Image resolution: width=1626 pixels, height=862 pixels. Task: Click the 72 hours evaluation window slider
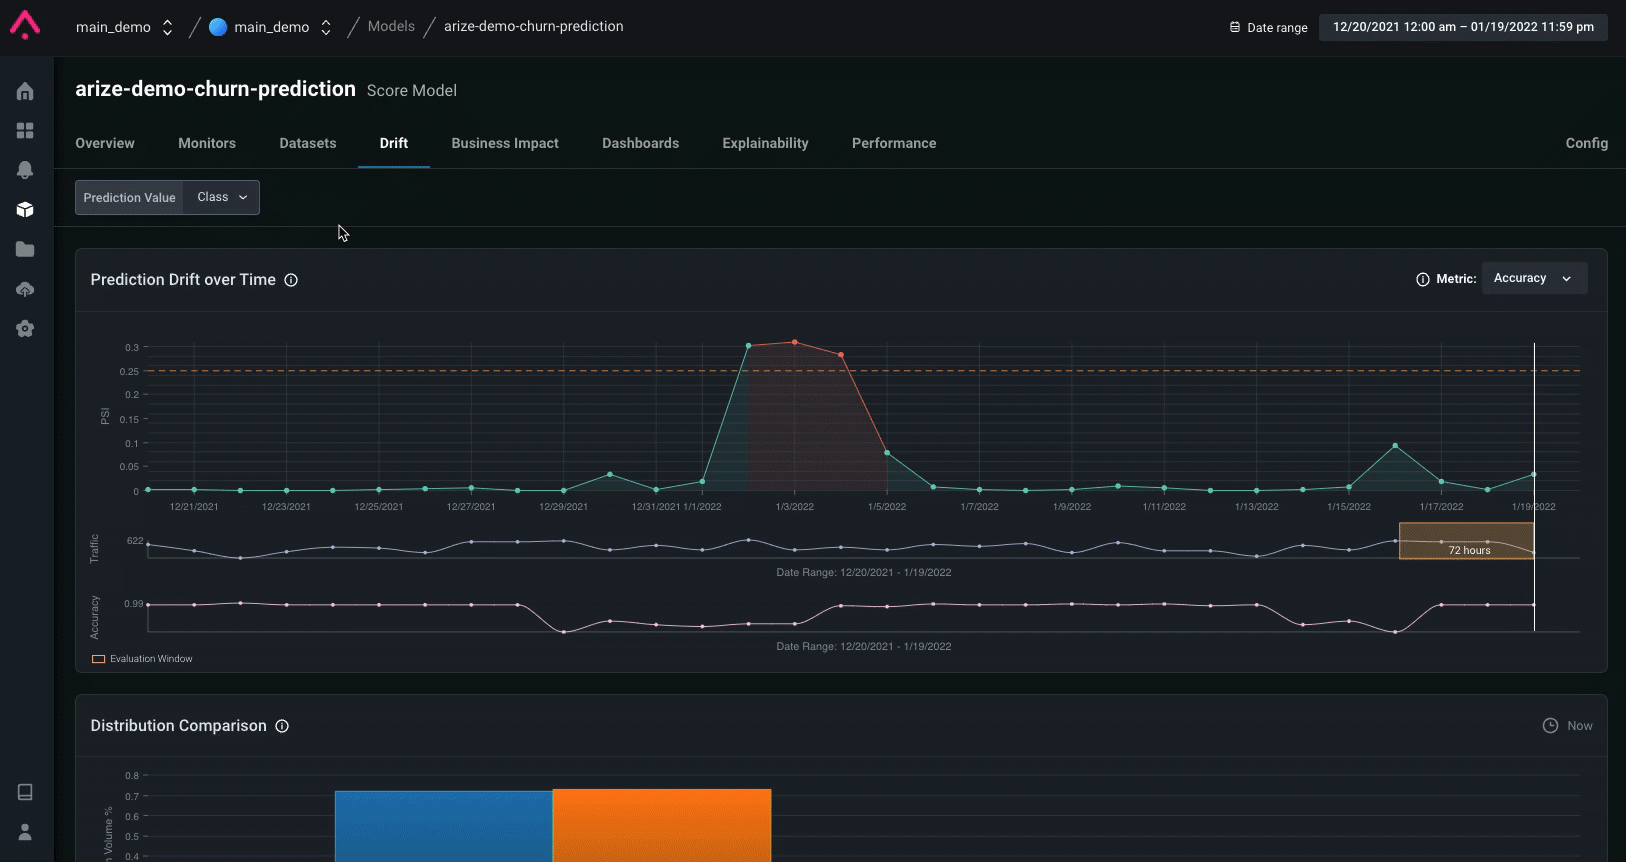pos(1466,541)
